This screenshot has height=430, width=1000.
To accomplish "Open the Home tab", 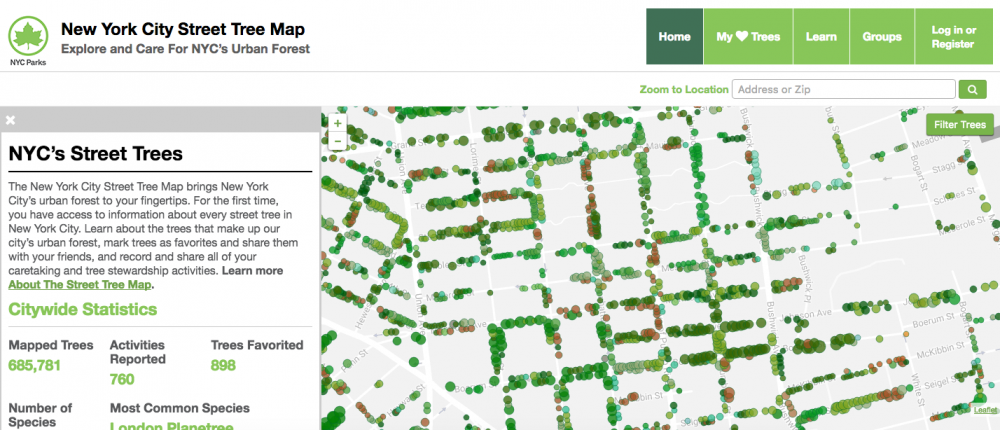I will [x=674, y=37].
